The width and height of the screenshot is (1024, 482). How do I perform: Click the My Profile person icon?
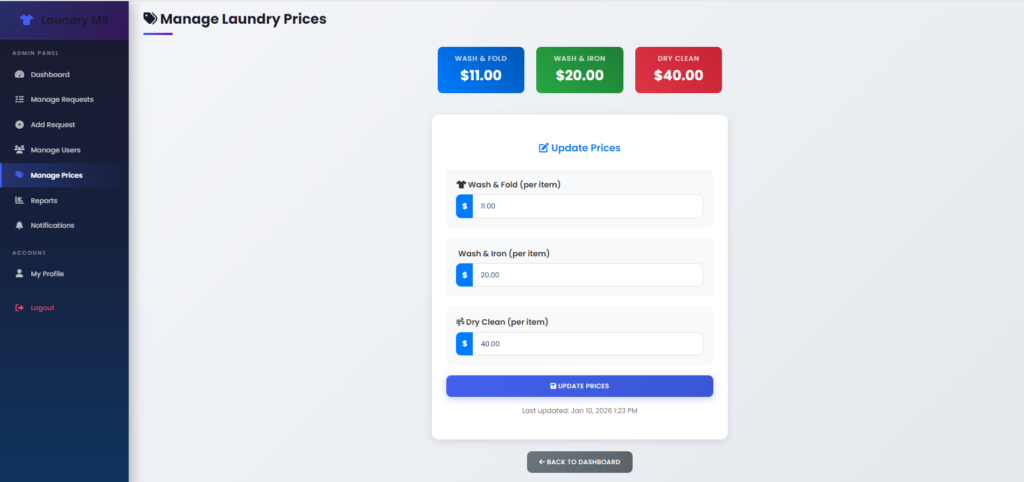[19, 273]
